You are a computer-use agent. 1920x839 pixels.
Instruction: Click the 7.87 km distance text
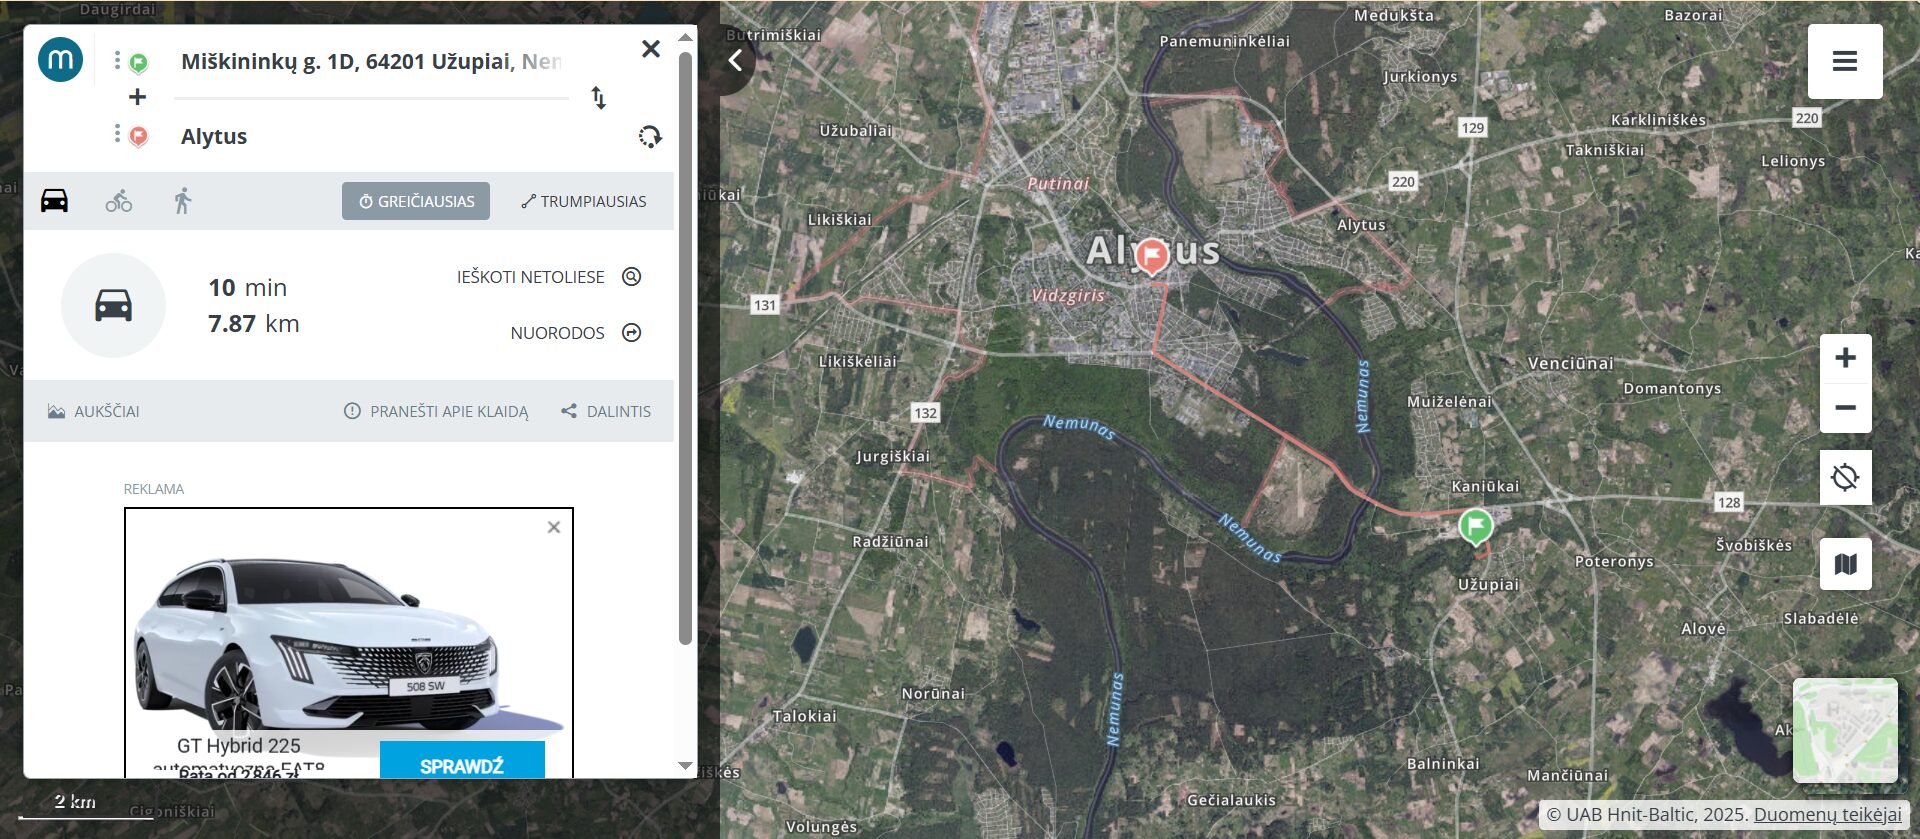point(254,324)
